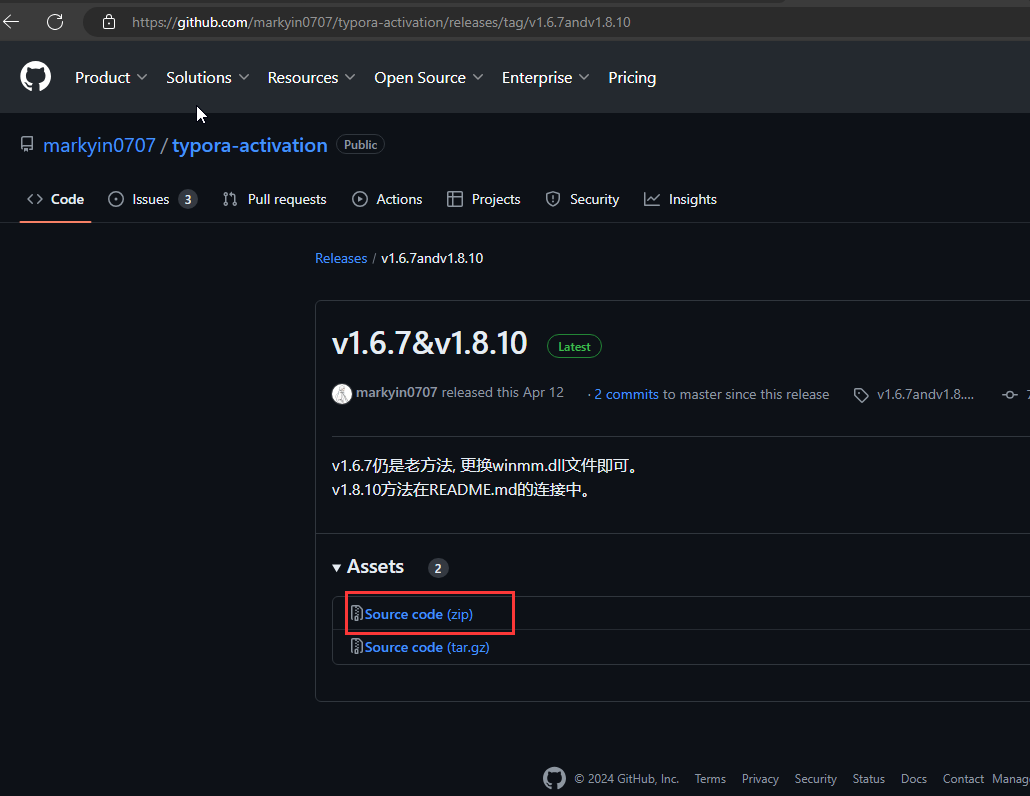Click the Security tab shield icon

point(553,199)
